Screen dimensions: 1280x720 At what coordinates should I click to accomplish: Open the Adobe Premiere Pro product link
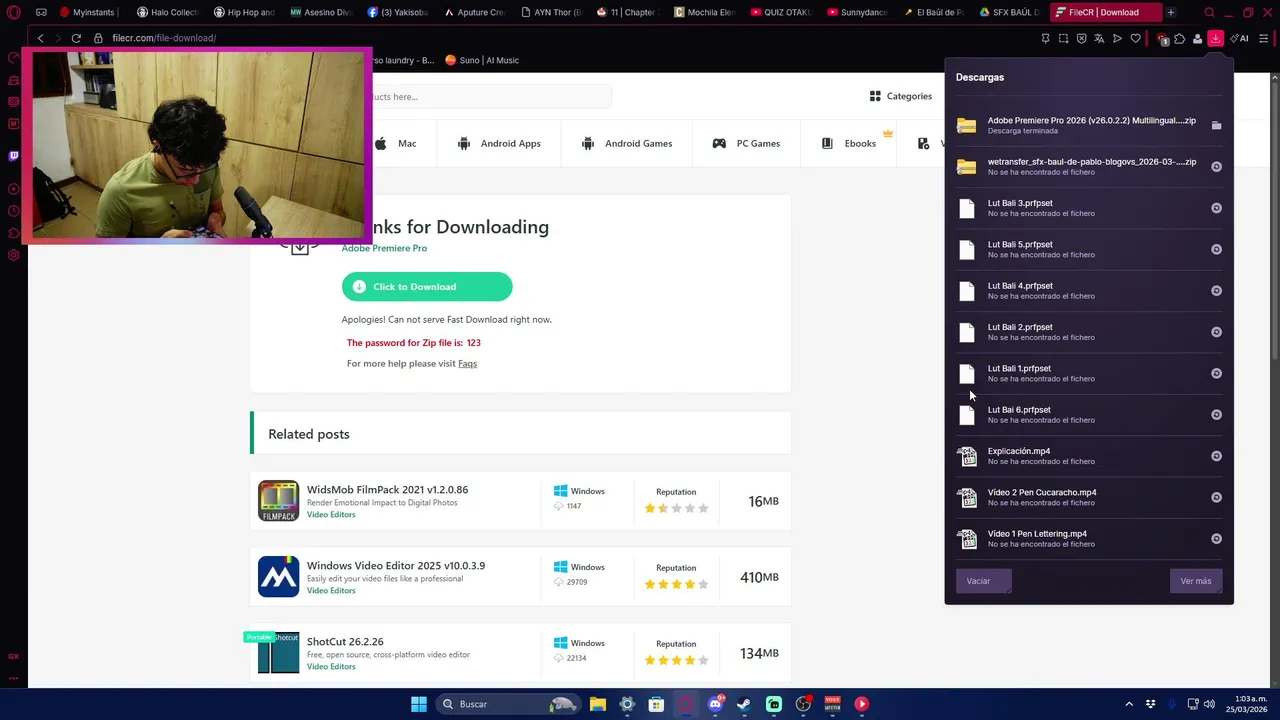point(384,248)
